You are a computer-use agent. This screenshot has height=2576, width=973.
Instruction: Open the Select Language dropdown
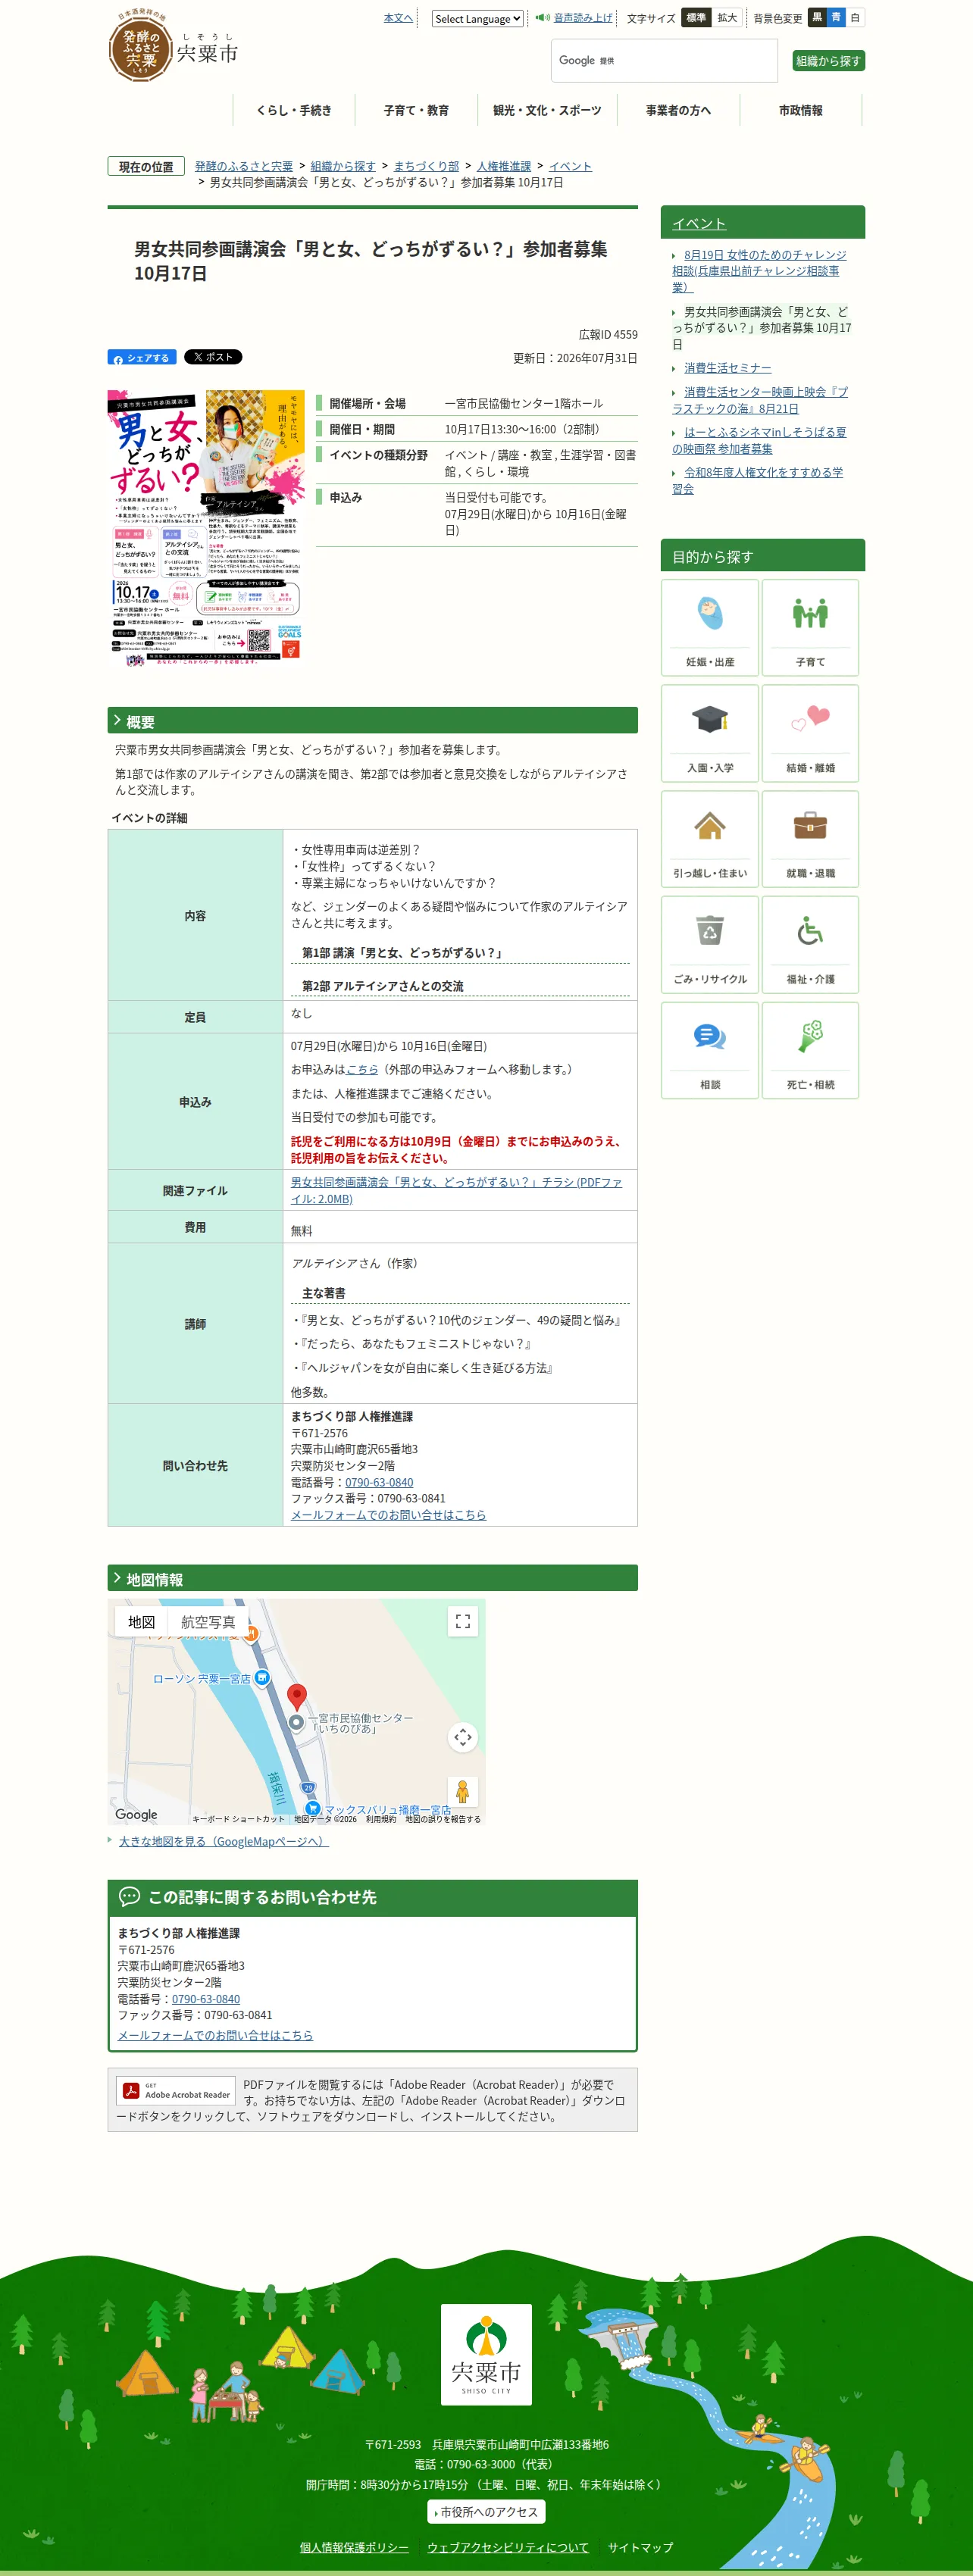pos(477,19)
